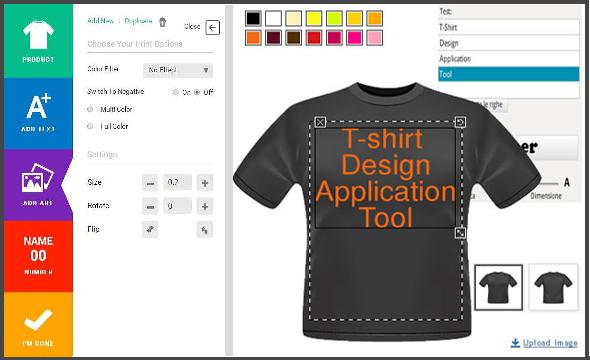Screen dimensions: 590x360
Task: Pick the white color swatch
Action: tap(273, 18)
